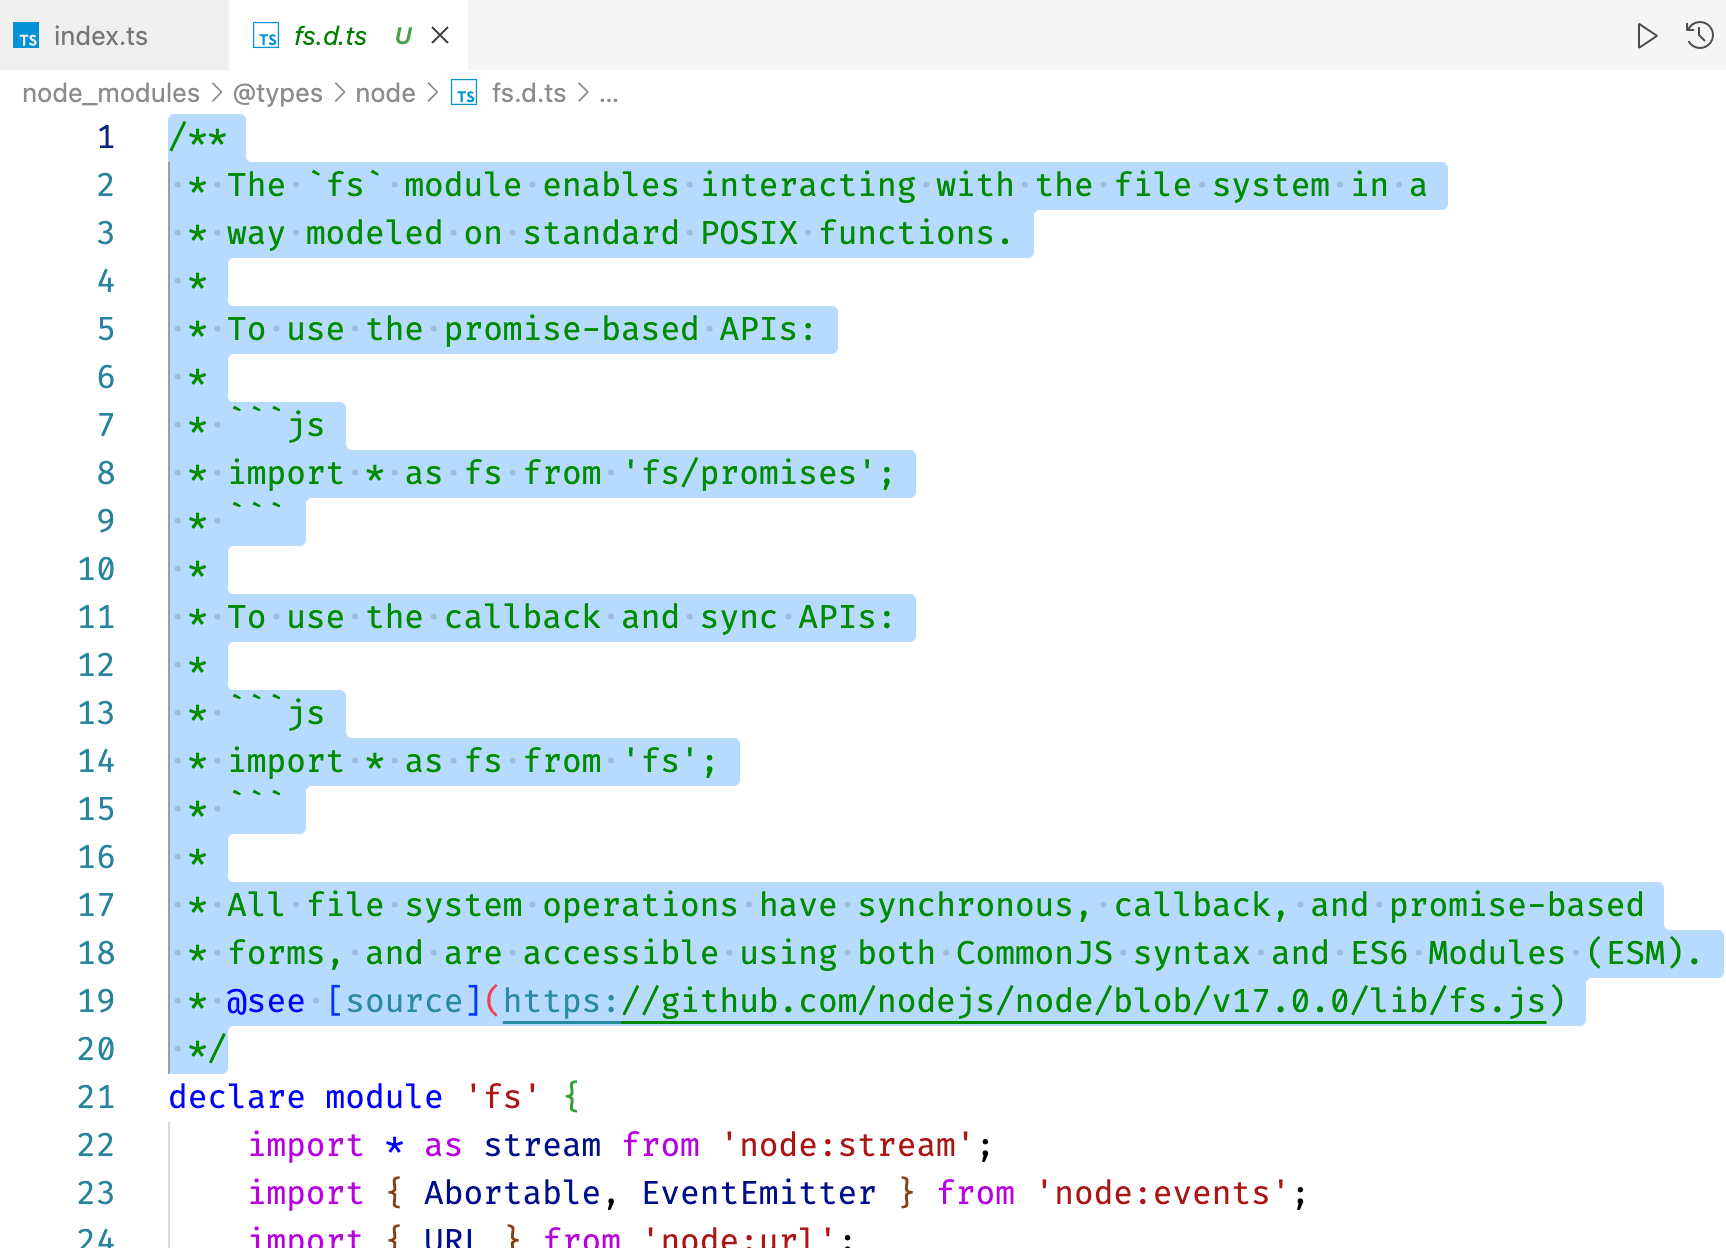1726x1248 pixels.
Task: Click 'Abortable' on line 23
Action: pyautogui.click(x=512, y=1193)
